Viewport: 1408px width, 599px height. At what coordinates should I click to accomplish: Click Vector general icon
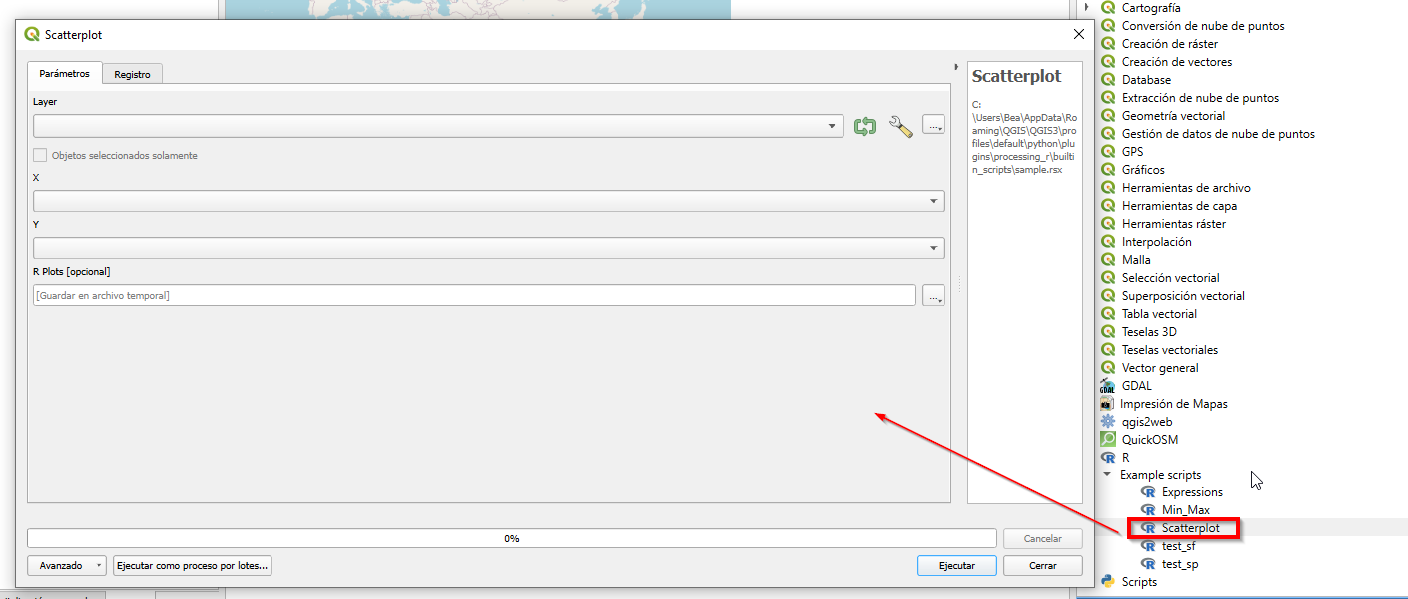pyautogui.click(x=1108, y=368)
